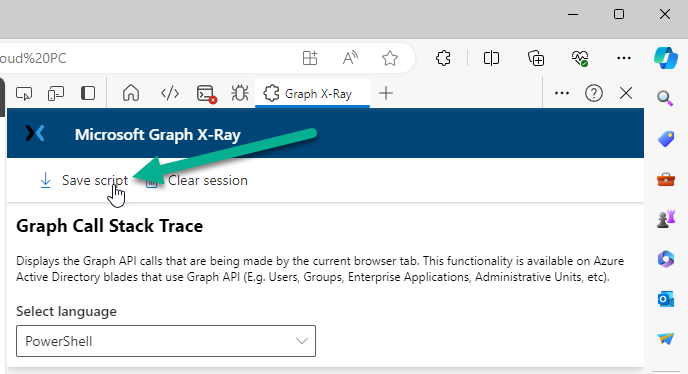Screen dimensions: 688x374
Task: Close the Edge browser window
Action: 665,14
